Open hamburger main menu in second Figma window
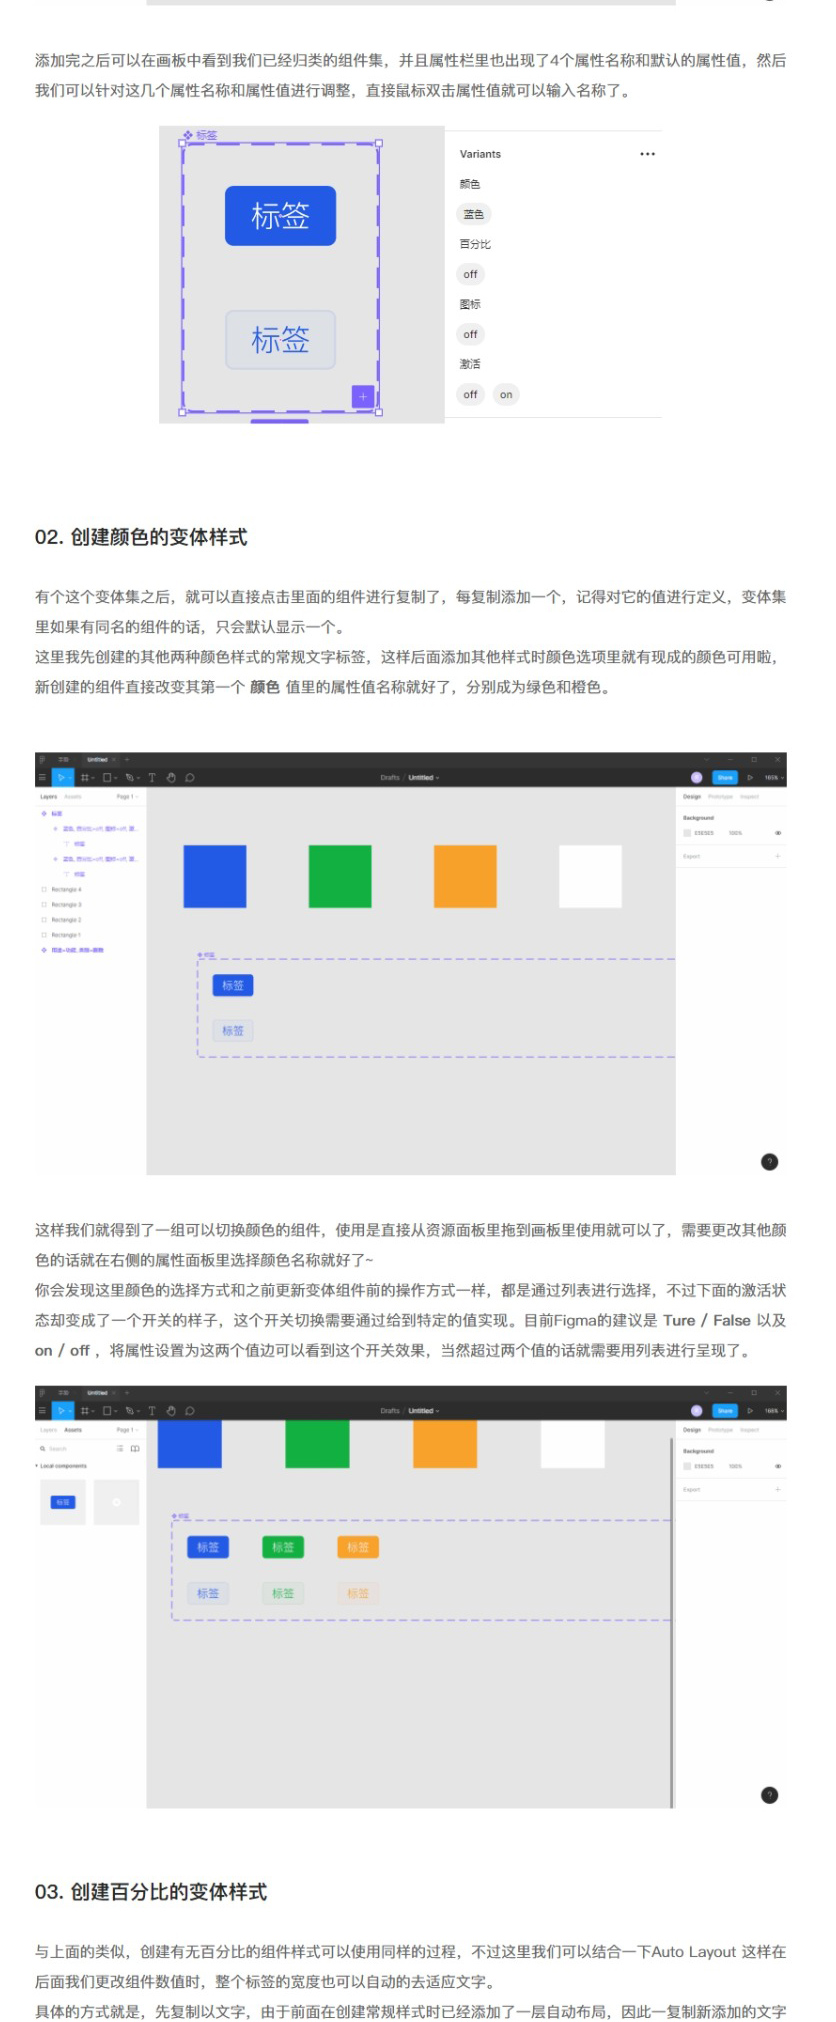This screenshot has height=2022, width=836. [x=42, y=1411]
